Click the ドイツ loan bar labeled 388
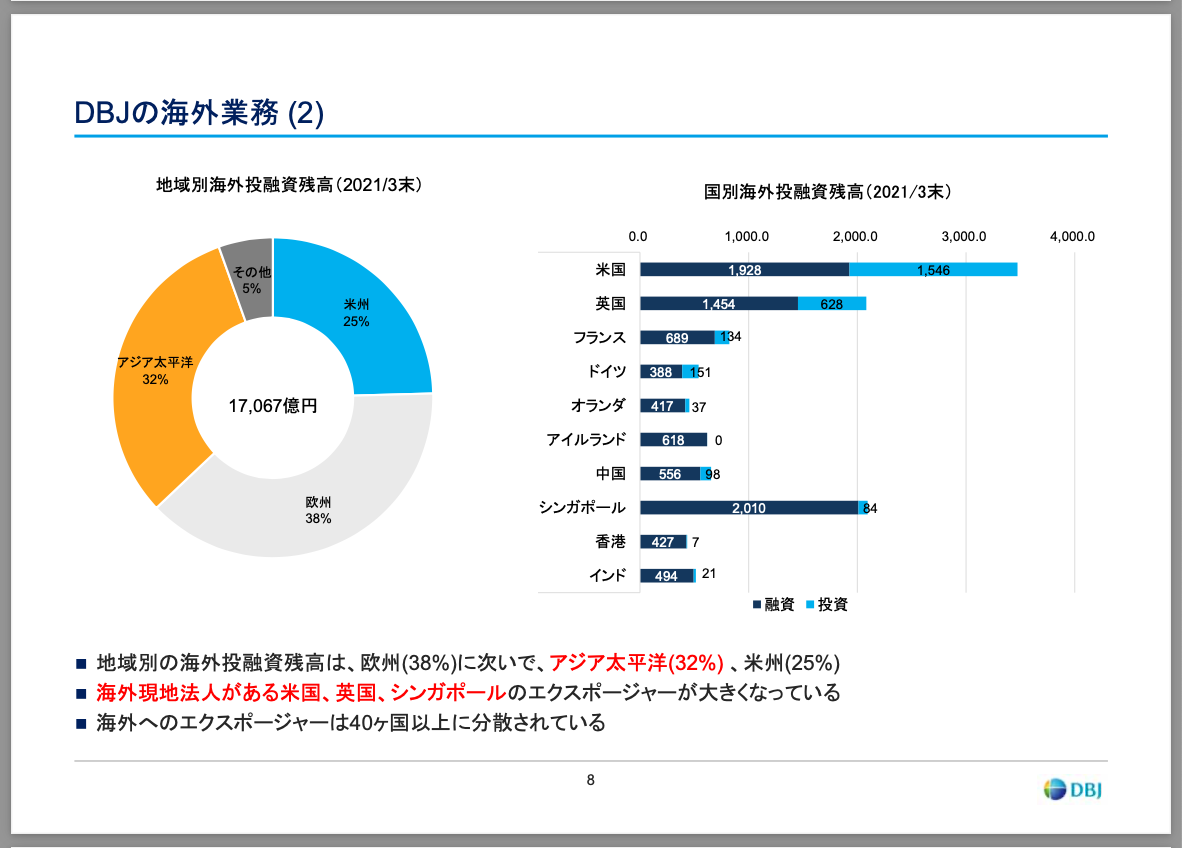This screenshot has height=848, width=1182. [x=661, y=372]
